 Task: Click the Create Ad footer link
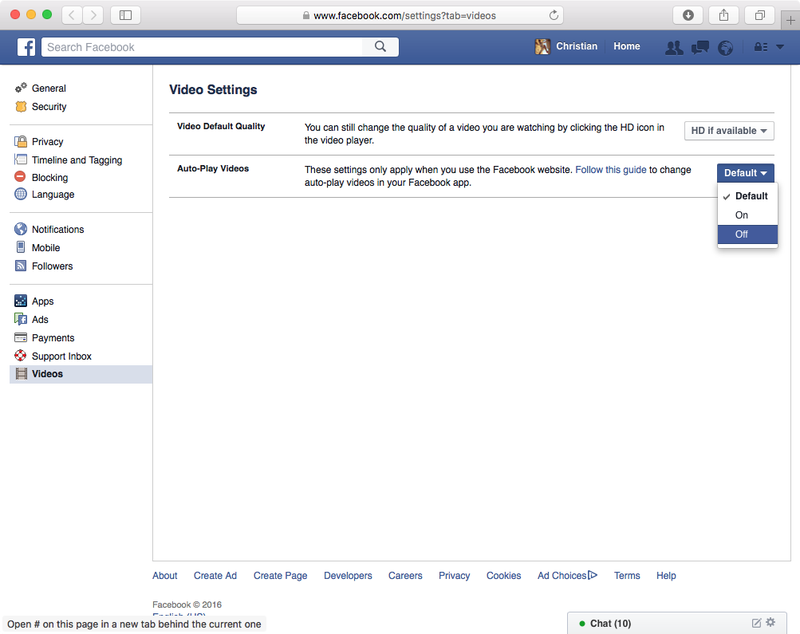click(x=215, y=575)
